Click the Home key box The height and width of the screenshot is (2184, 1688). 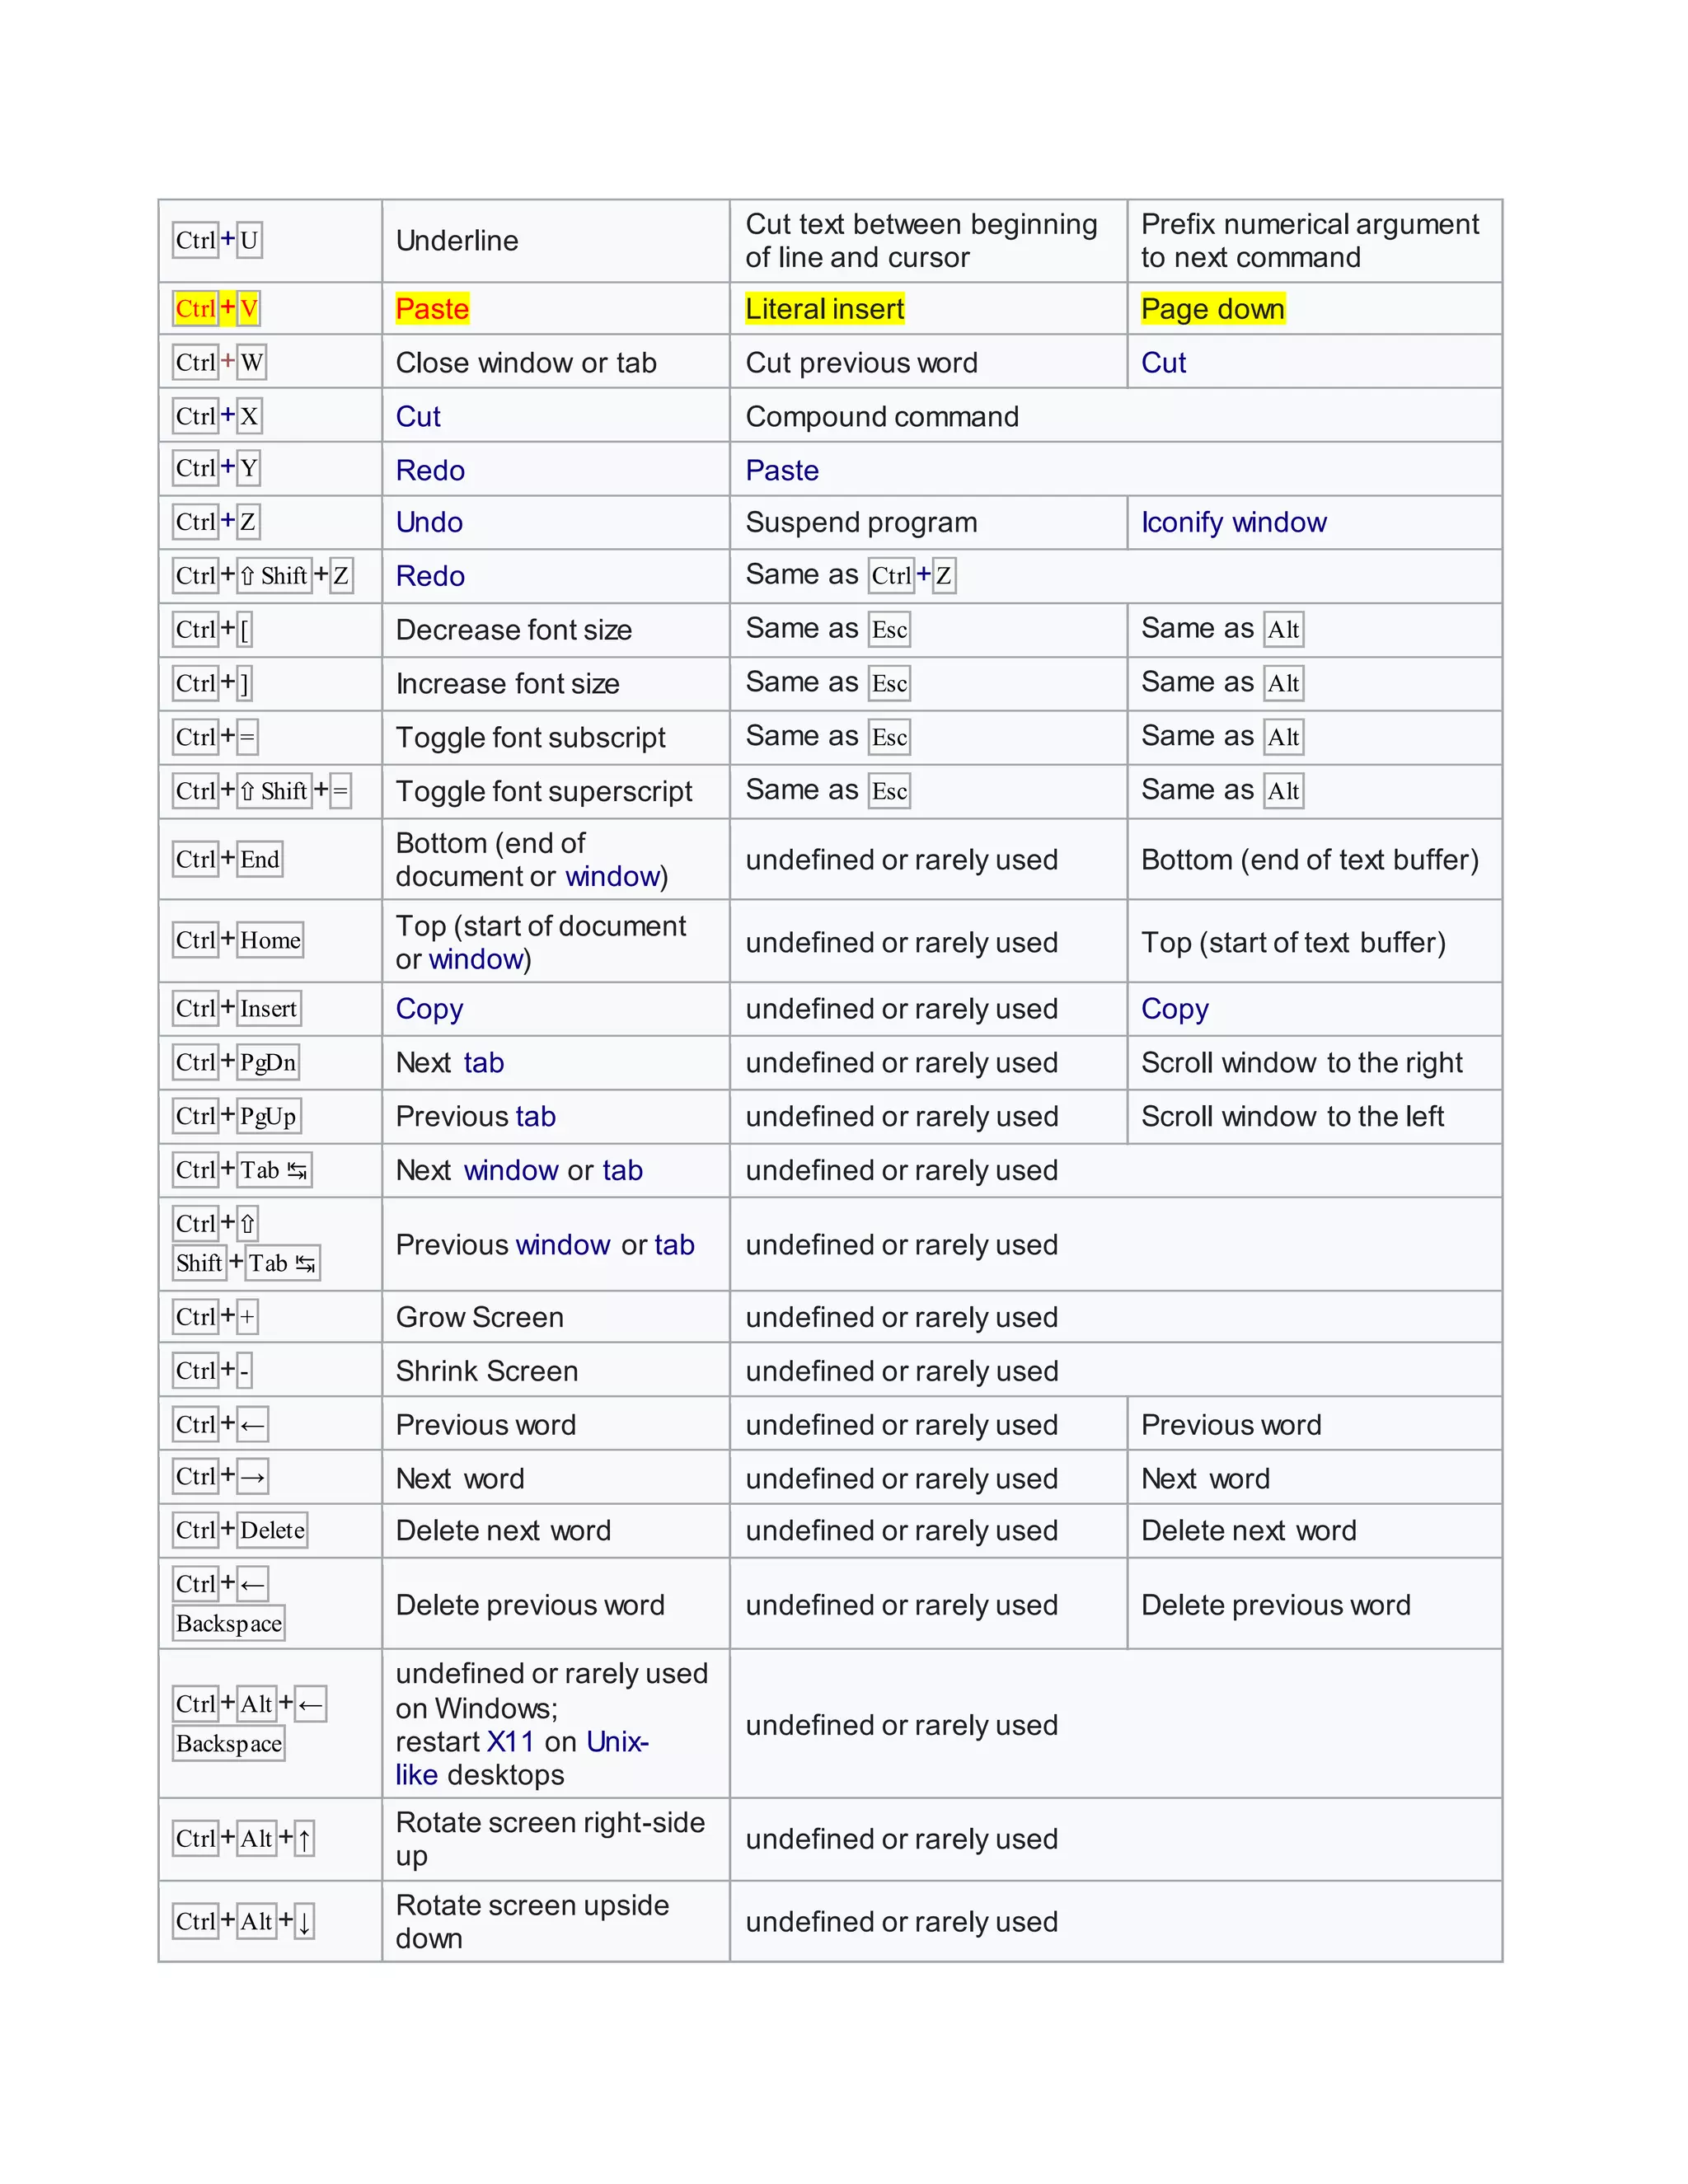coord(270,940)
